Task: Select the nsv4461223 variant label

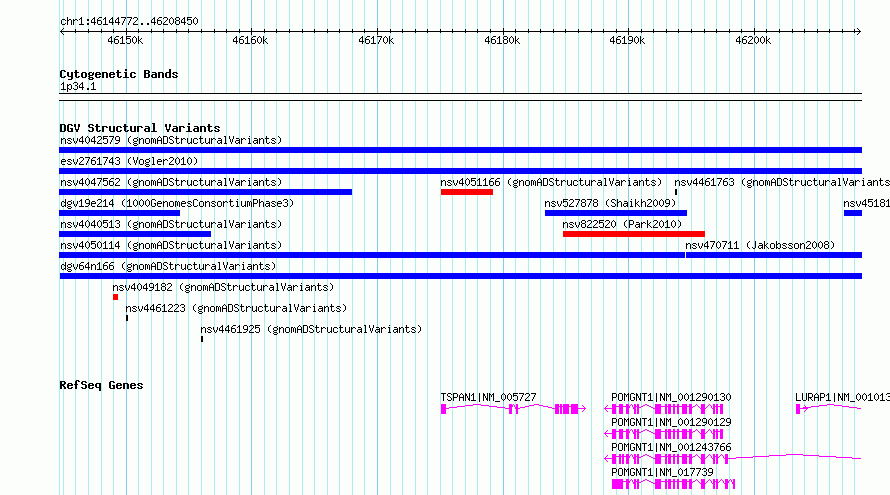Action: point(236,308)
